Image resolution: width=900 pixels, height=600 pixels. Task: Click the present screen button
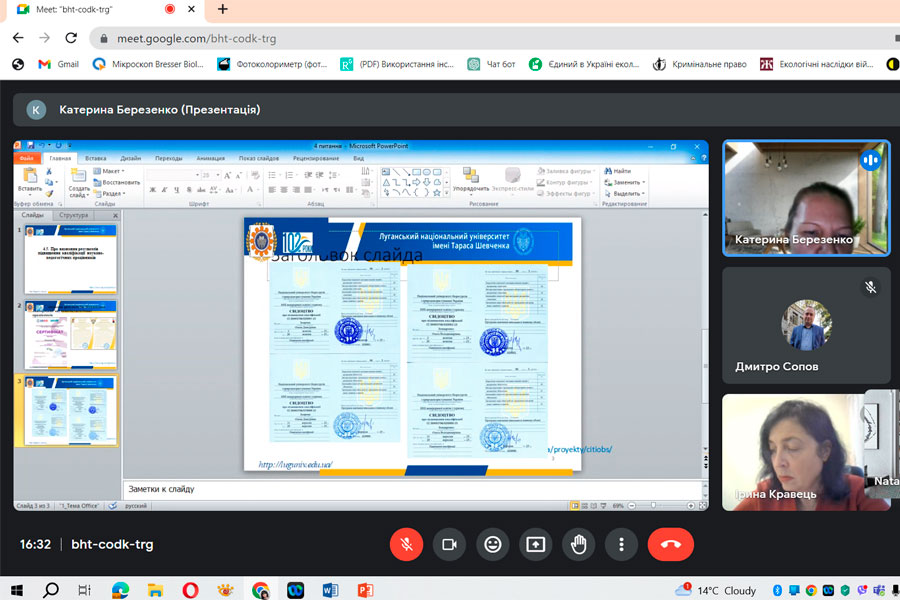coord(535,544)
